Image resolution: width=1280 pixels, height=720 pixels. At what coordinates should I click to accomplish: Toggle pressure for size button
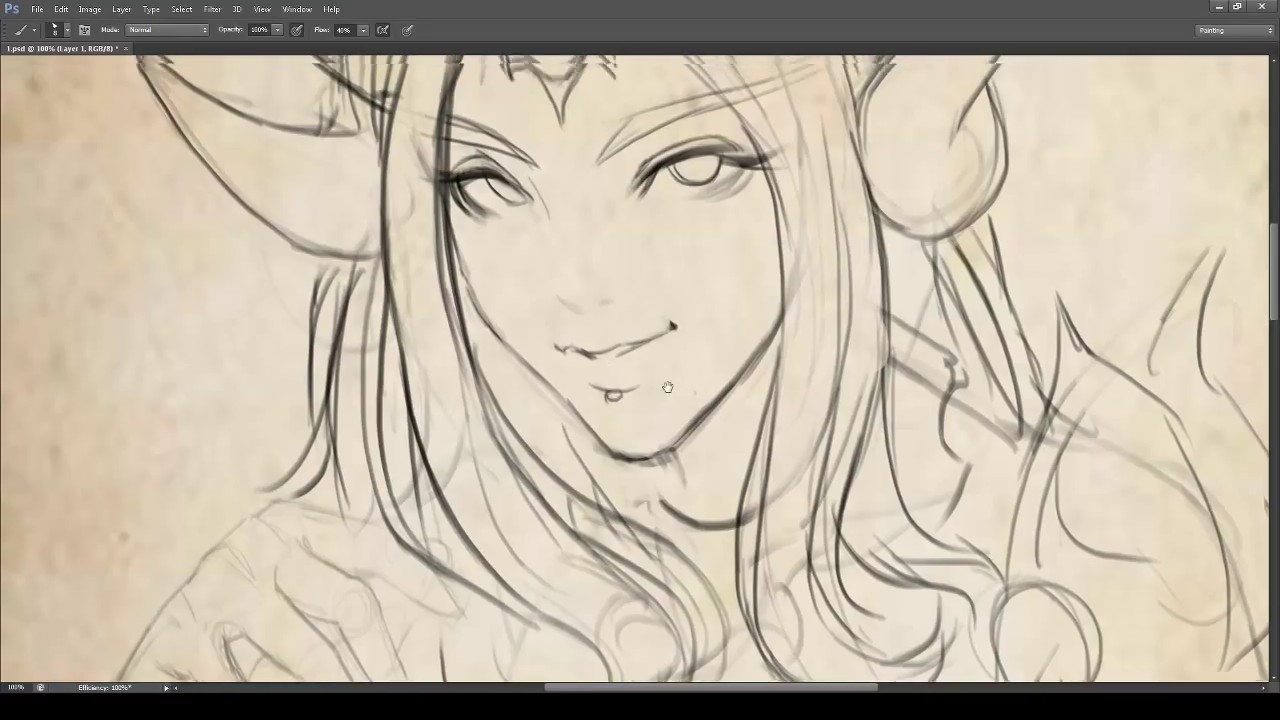tap(408, 30)
